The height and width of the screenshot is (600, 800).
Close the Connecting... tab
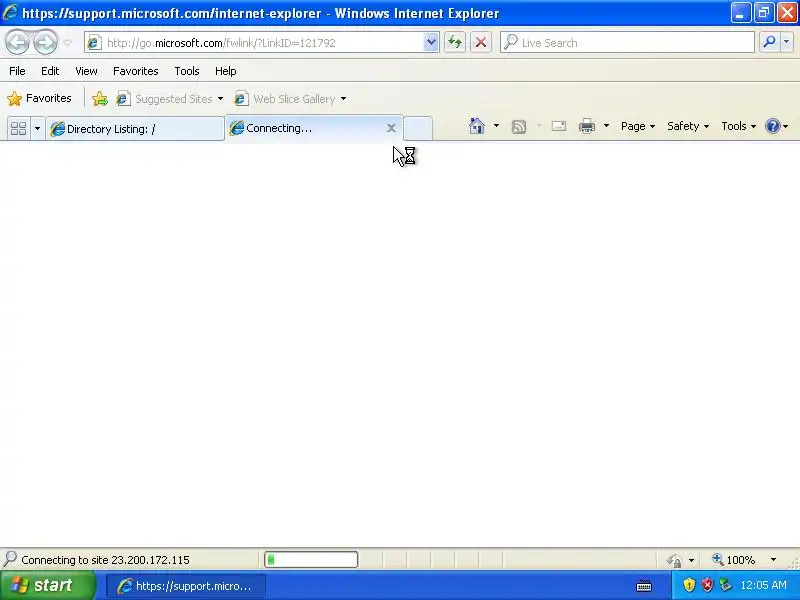point(391,128)
